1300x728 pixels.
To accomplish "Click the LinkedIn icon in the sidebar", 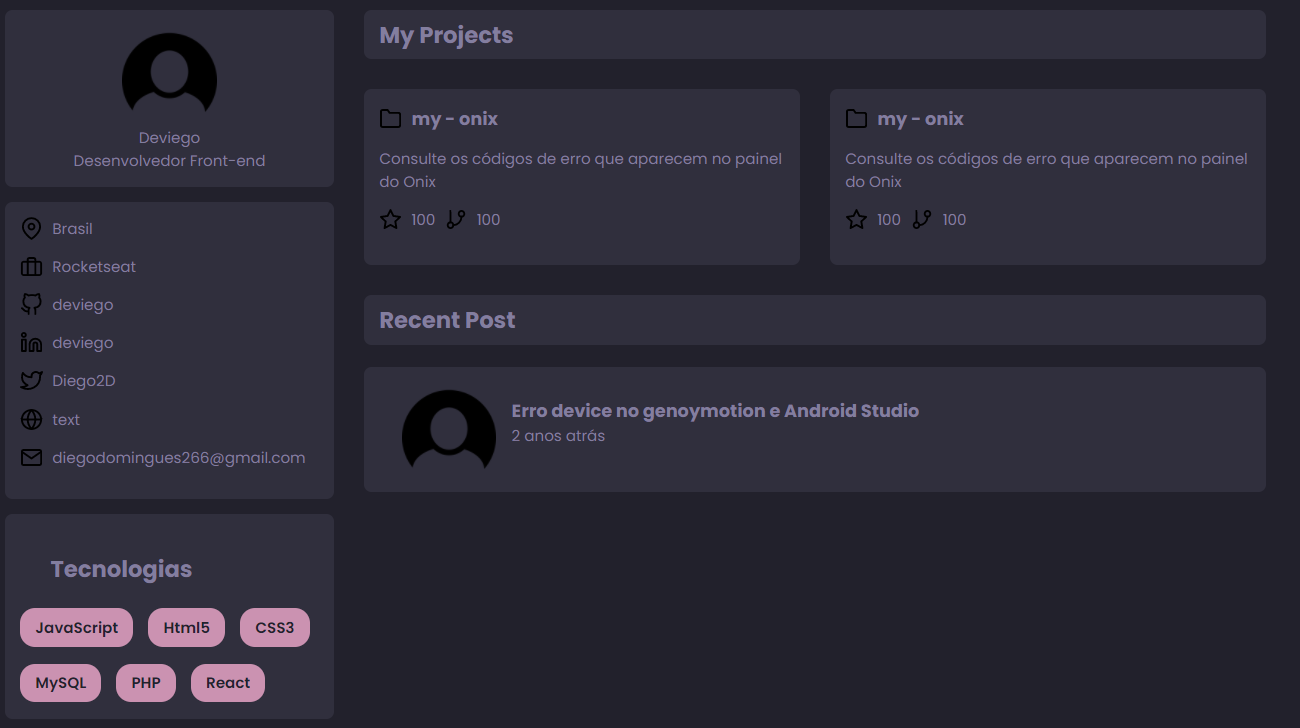I will (31, 342).
